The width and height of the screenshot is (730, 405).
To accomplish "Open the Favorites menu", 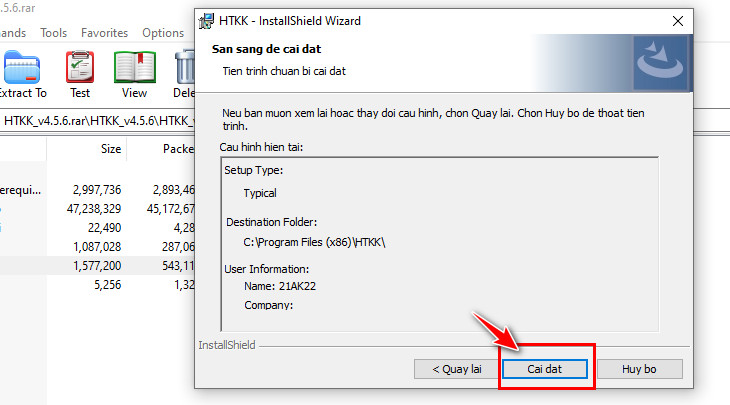I will coord(104,33).
